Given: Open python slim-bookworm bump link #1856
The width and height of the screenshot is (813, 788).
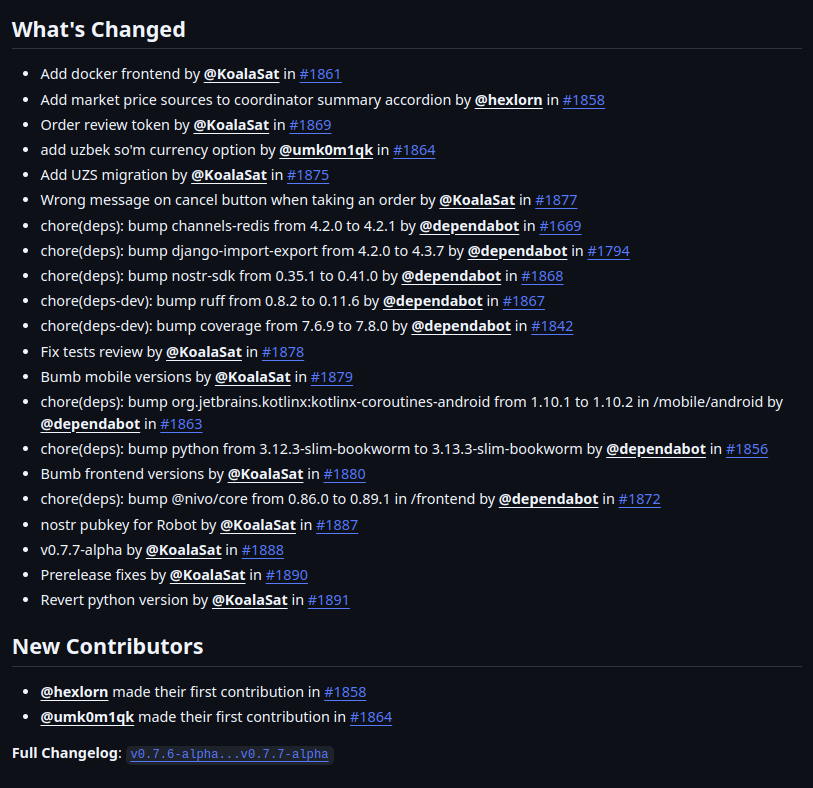Looking at the screenshot, I should [747, 449].
